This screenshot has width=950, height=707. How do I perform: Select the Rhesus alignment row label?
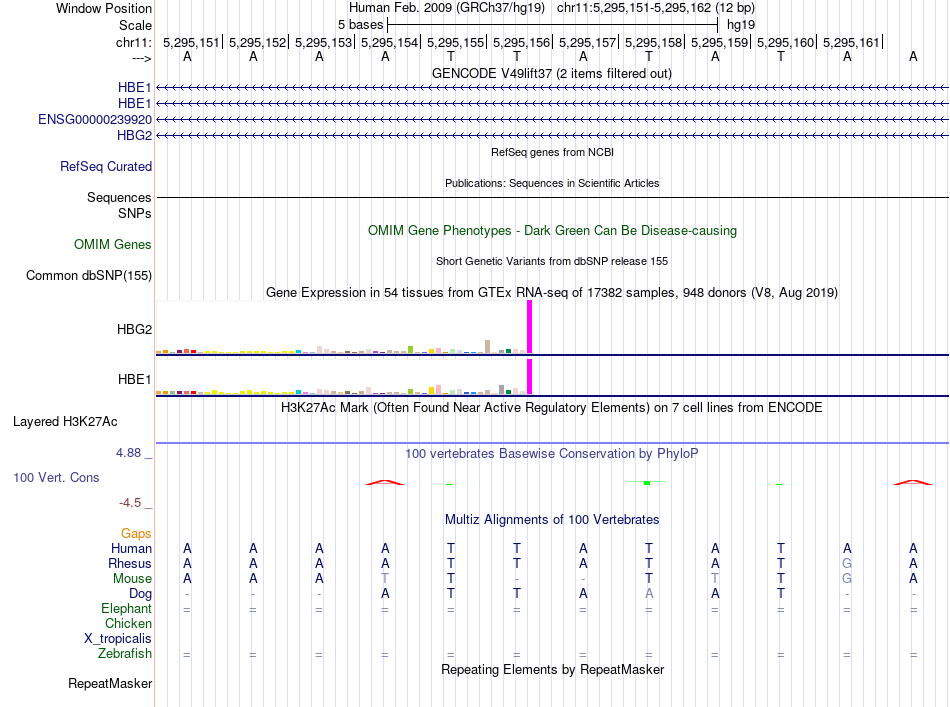tap(130, 563)
